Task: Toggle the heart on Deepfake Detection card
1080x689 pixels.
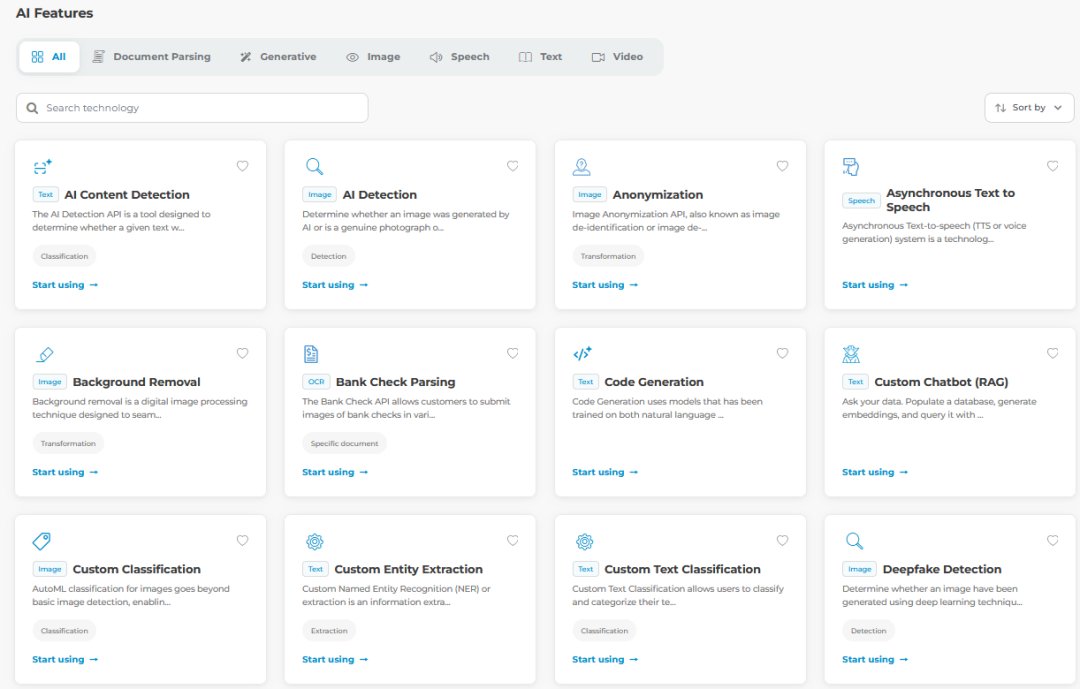Action: 1052,541
